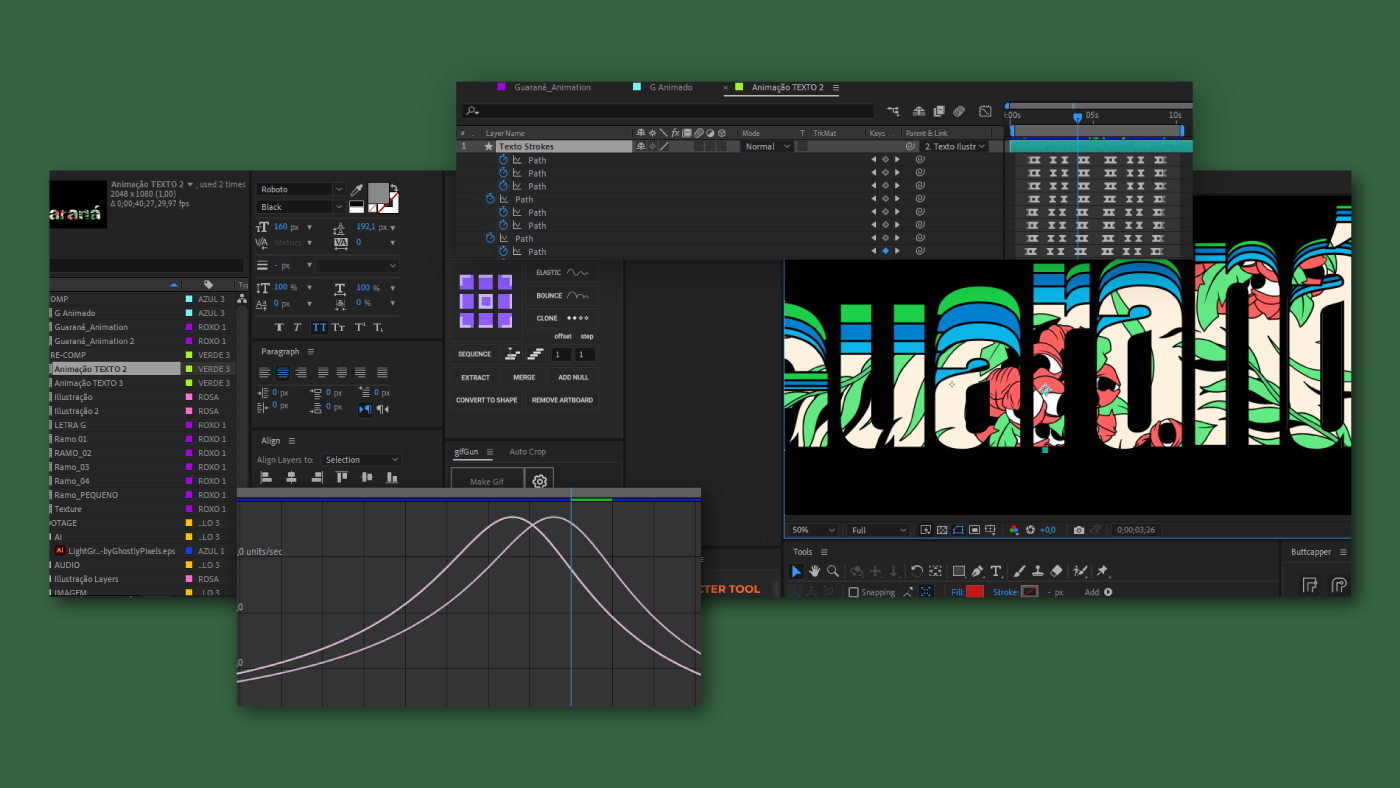The width and height of the screenshot is (1400, 788).
Task: Open the Normal blending mode dropdown
Action: (x=767, y=146)
